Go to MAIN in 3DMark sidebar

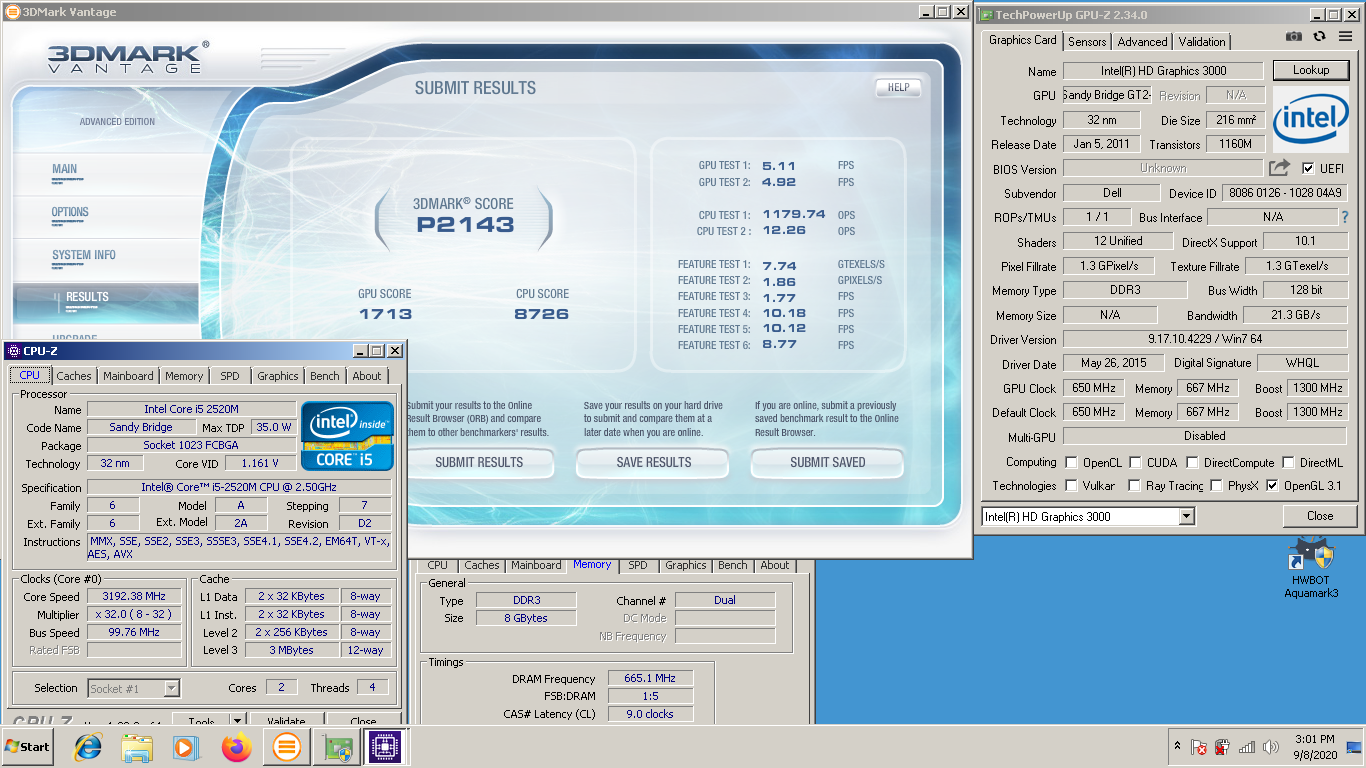65,169
